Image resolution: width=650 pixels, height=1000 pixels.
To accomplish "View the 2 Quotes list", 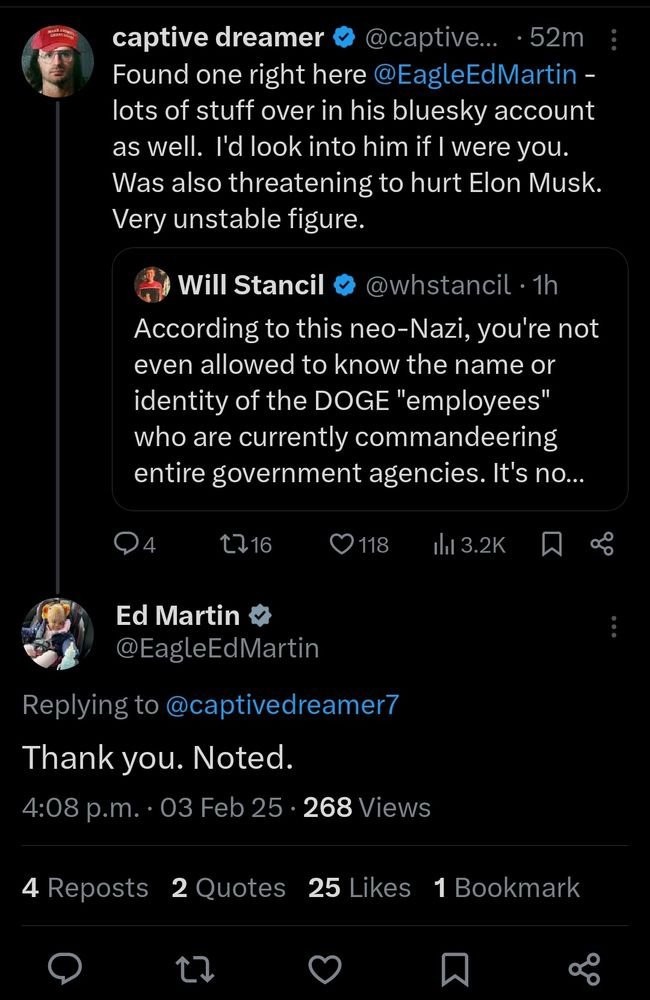I will tap(228, 887).
